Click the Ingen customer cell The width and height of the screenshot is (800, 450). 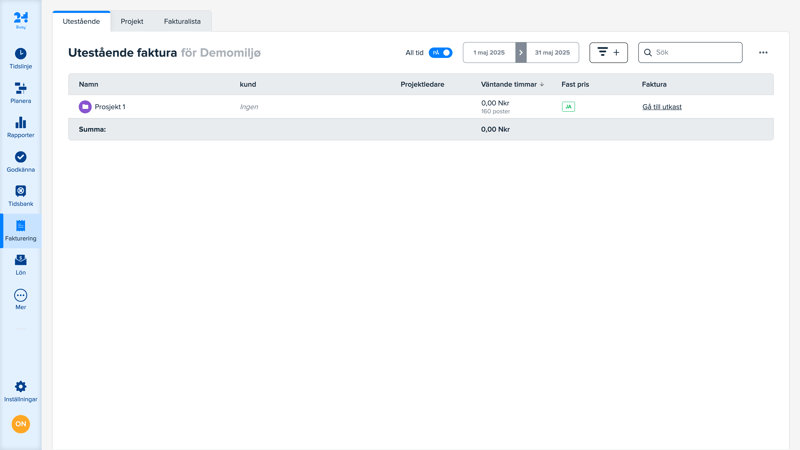249,107
